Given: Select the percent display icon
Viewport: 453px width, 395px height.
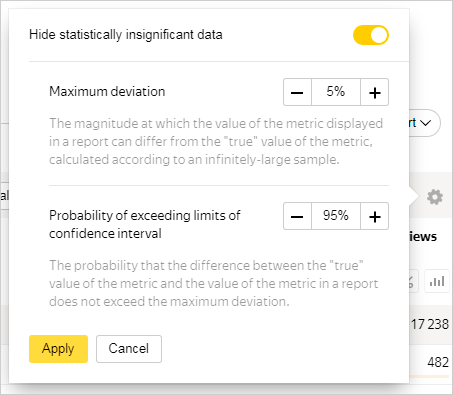Looking at the screenshot, I should pyautogui.click(x=413, y=281).
